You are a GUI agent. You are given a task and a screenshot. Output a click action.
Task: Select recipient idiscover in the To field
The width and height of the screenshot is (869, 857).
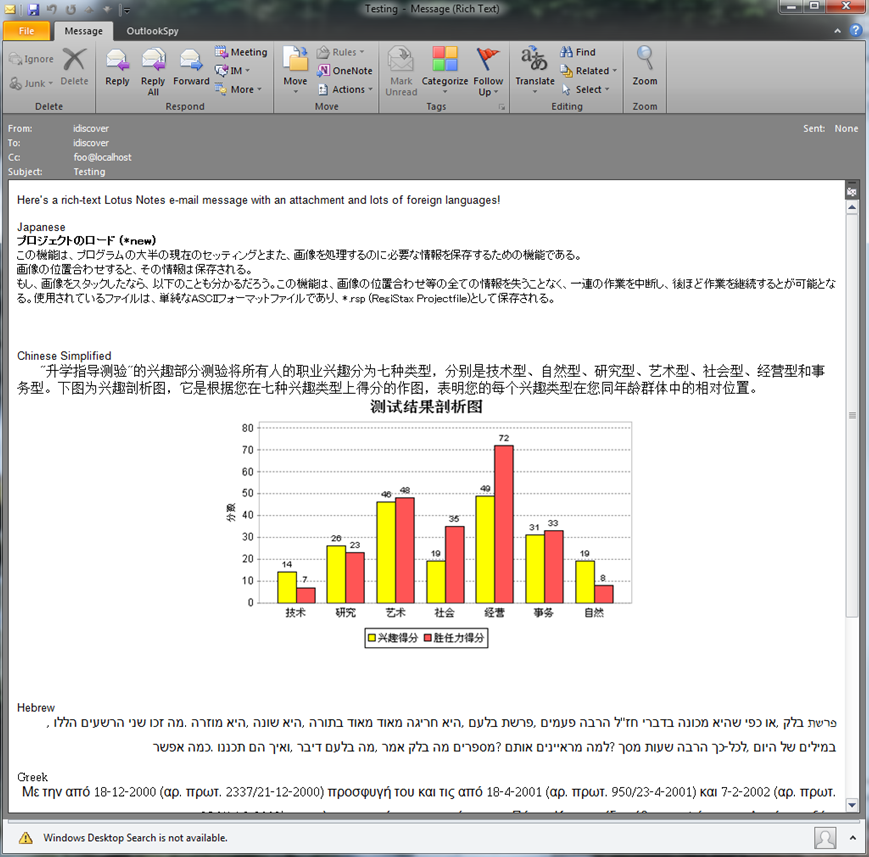point(91,143)
